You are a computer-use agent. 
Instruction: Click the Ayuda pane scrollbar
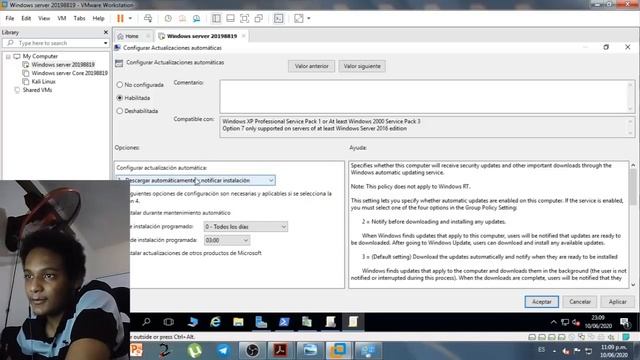(x=633, y=188)
